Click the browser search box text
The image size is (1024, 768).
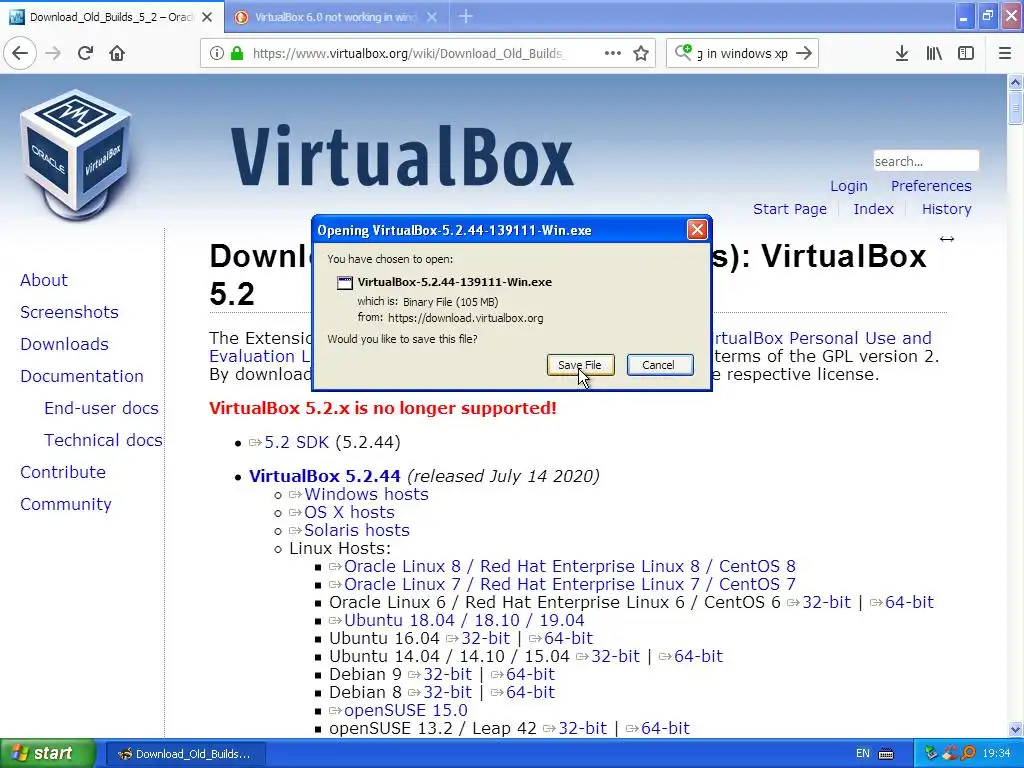(x=743, y=53)
